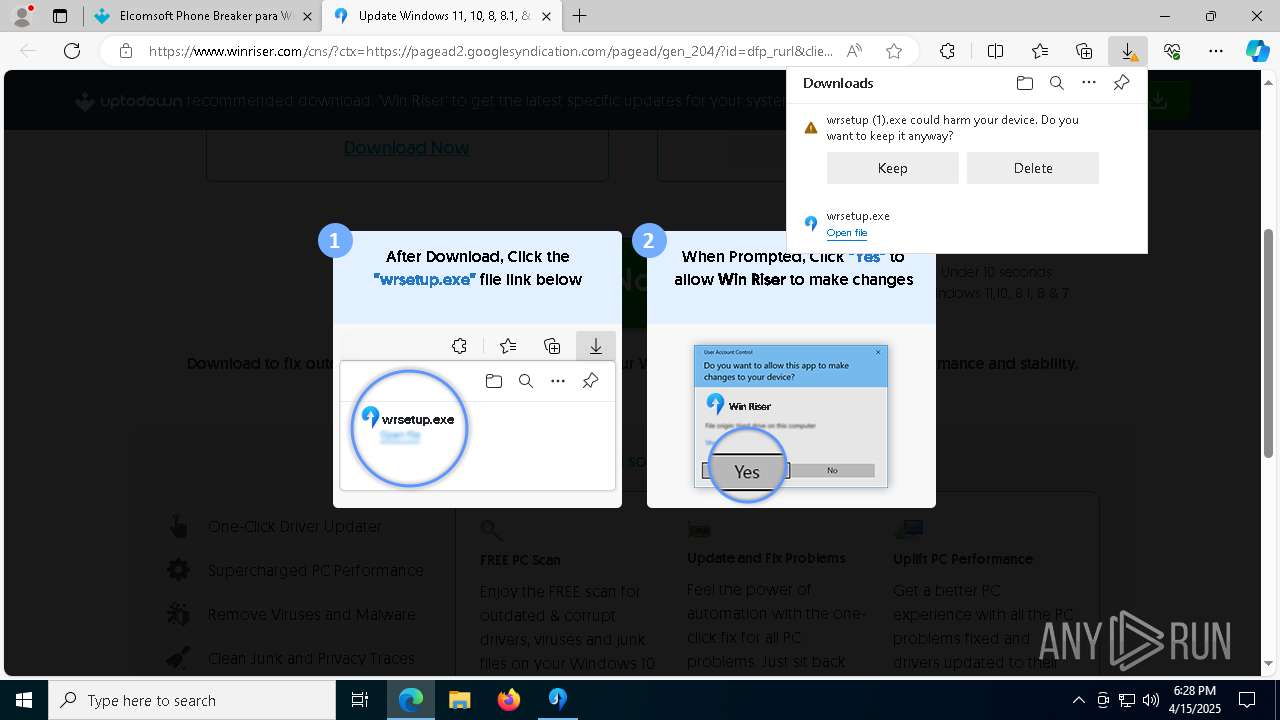The width and height of the screenshot is (1280, 720).
Task: Open the Copilot sidebar icon
Action: point(1257,51)
